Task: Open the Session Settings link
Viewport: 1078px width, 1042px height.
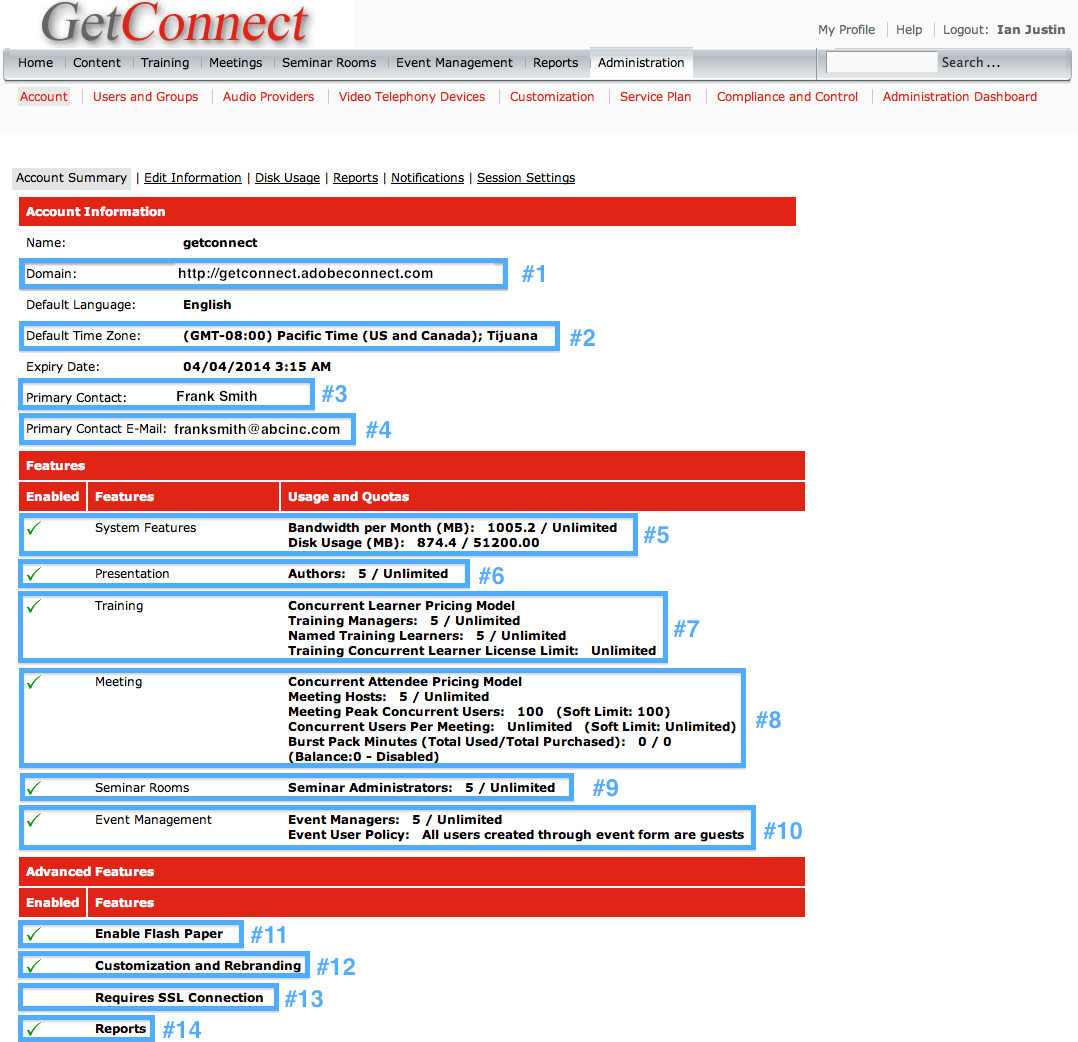Action: pos(526,178)
